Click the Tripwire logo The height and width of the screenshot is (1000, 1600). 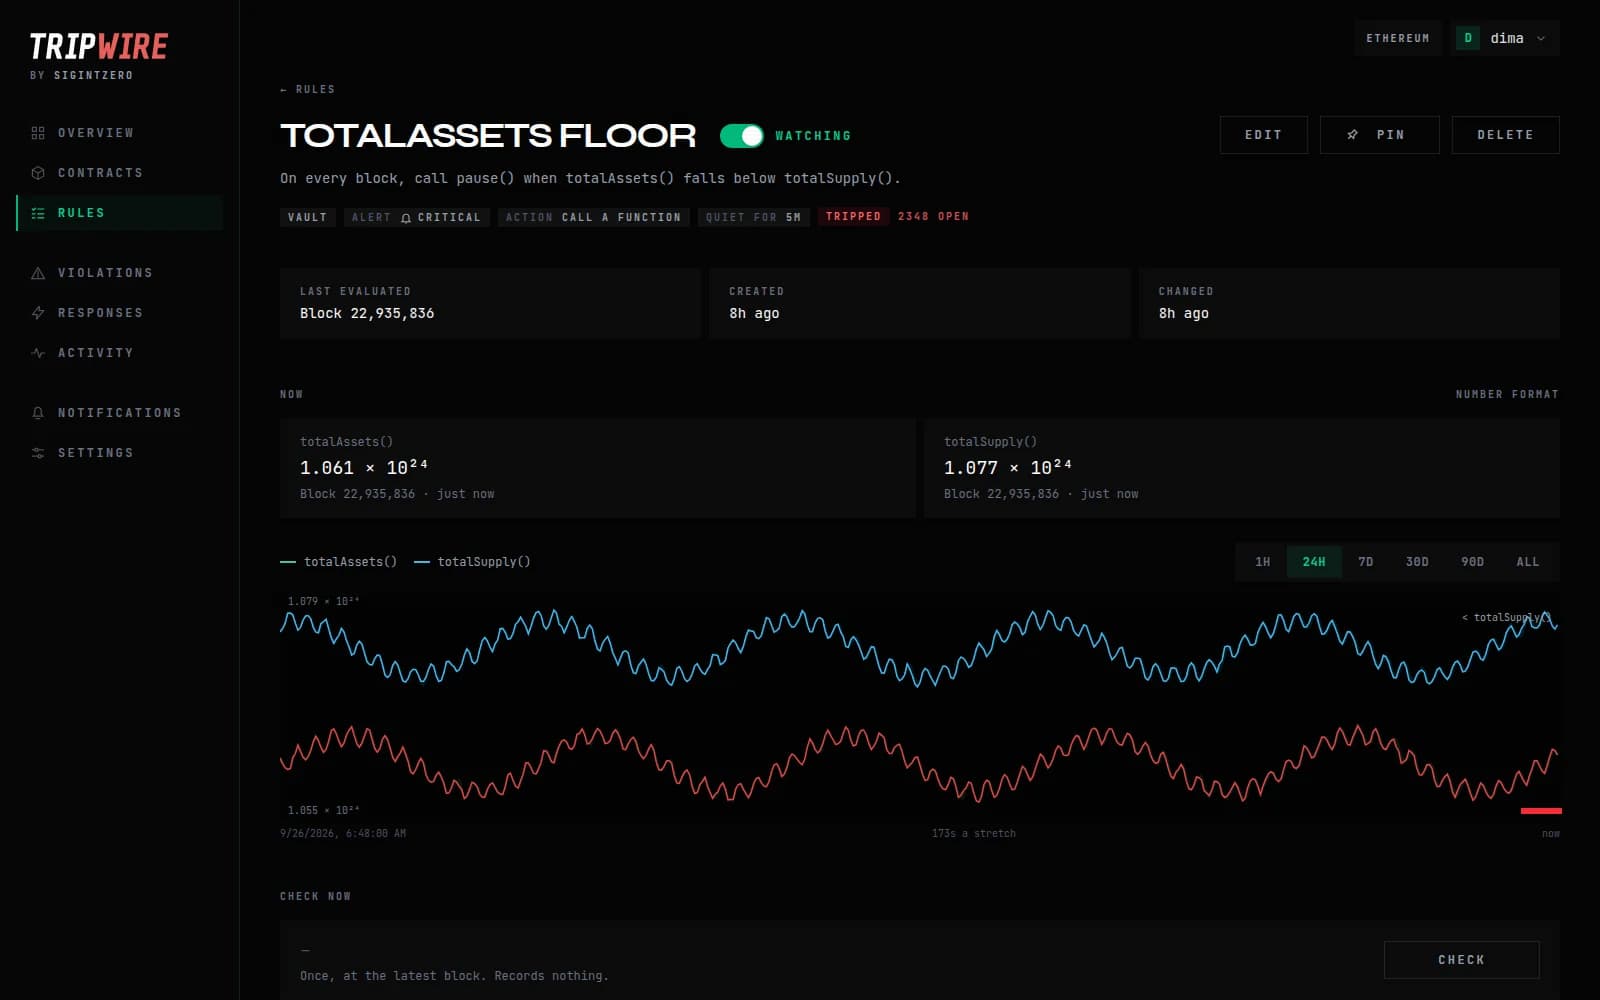[x=98, y=47]
